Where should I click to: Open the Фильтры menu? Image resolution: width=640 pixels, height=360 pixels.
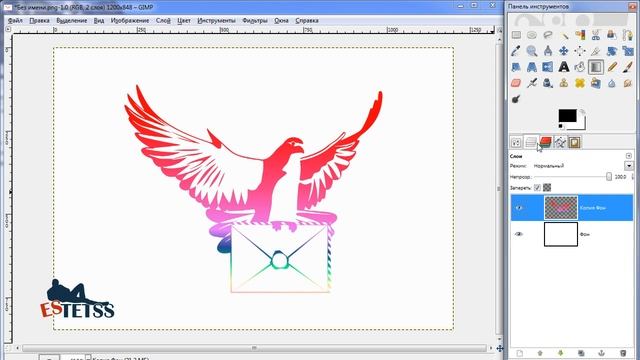pyautogui.click(x=255, y=20)
